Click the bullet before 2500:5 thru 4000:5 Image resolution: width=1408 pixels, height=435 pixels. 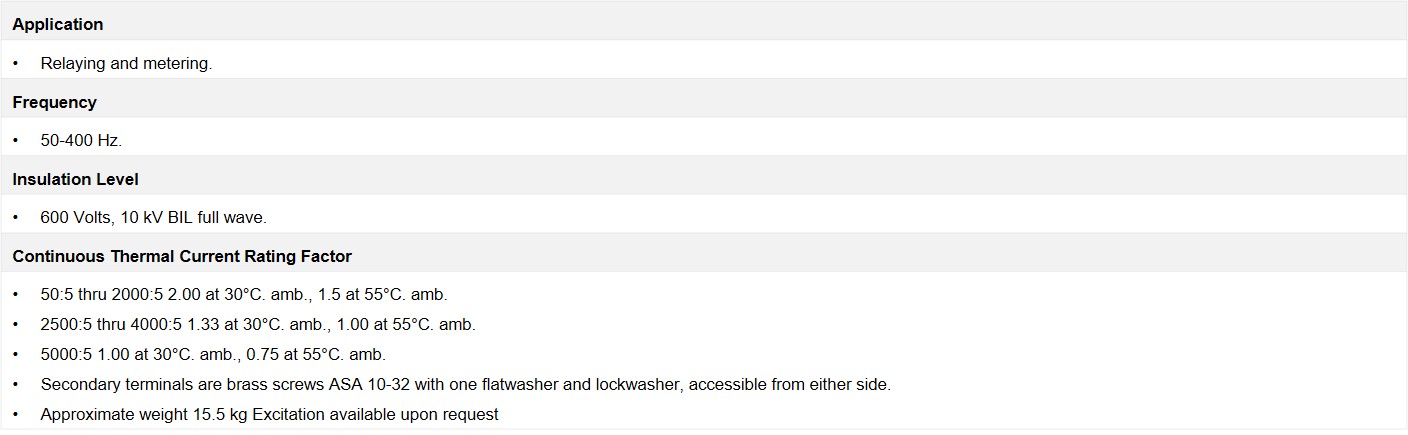click(x=16, y=324)
